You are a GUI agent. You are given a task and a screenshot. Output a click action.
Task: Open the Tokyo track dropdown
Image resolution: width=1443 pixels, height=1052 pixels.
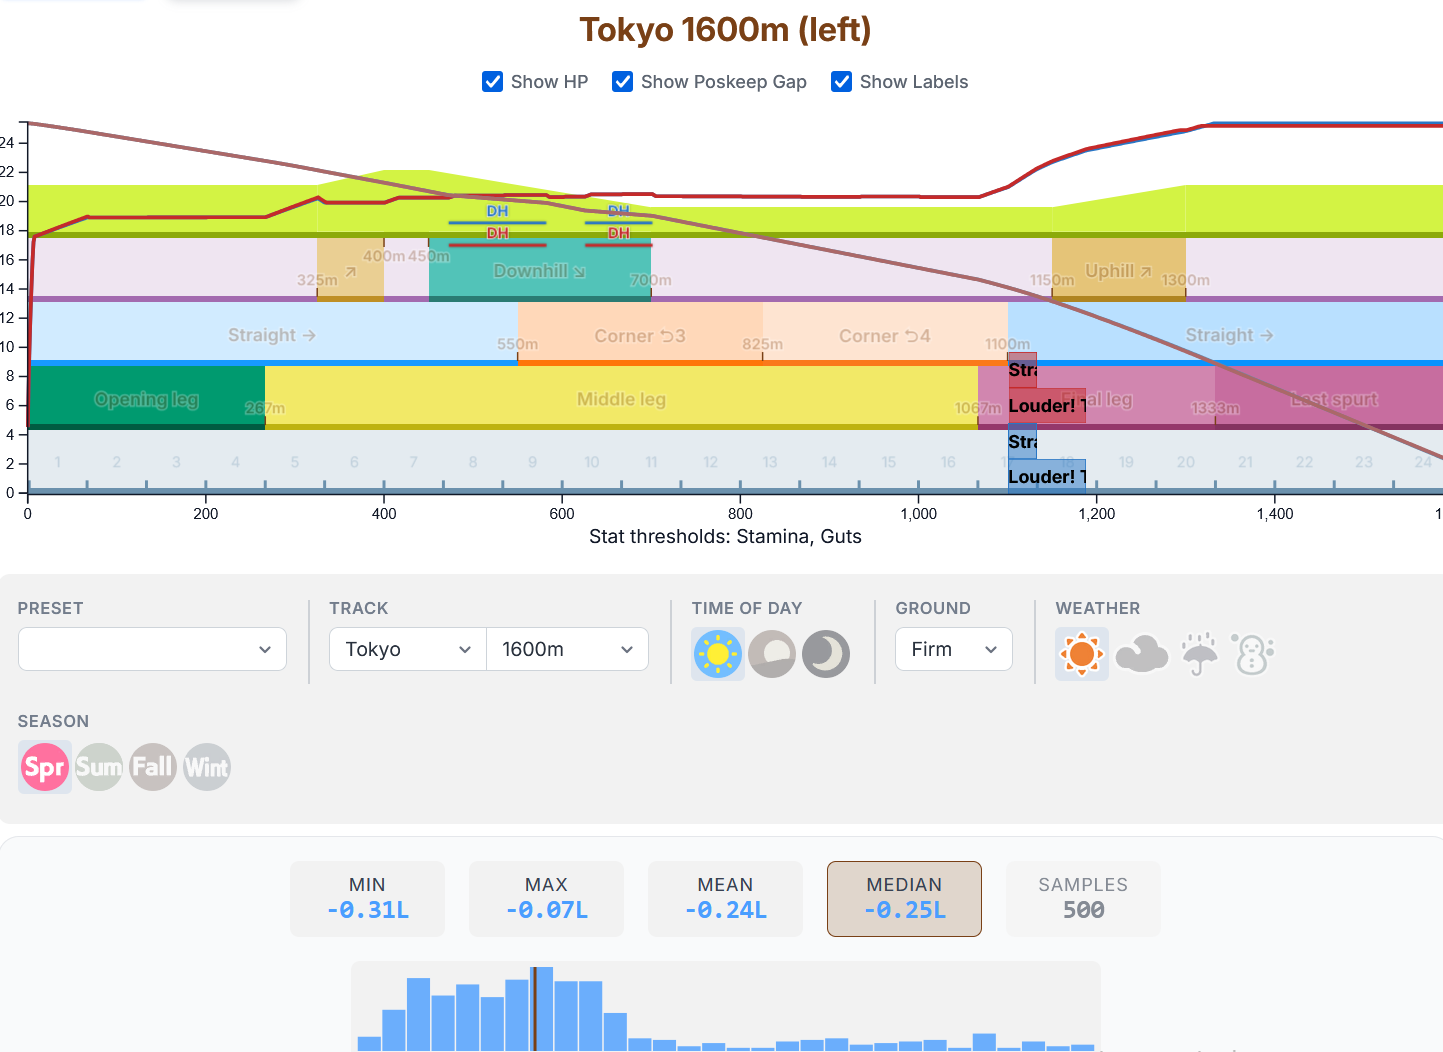408,649
